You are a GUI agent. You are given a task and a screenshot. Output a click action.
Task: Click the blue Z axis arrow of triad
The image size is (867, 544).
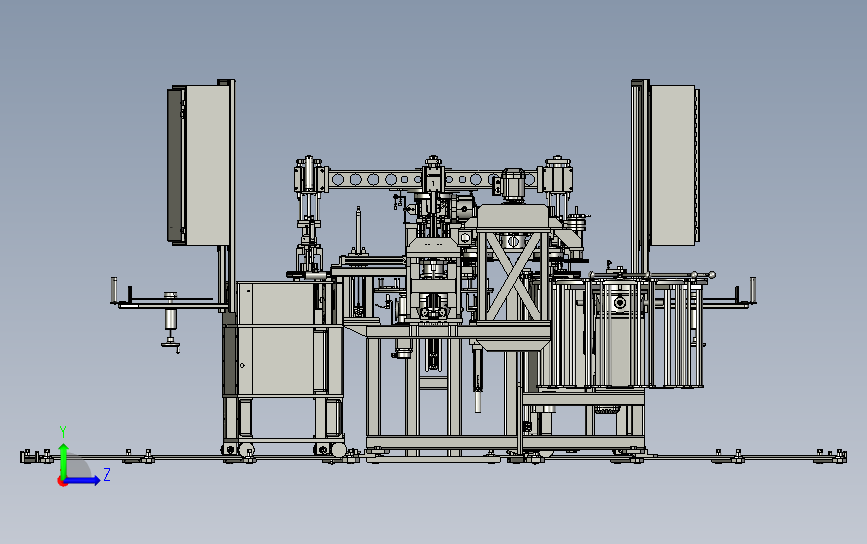click(83, 480)
